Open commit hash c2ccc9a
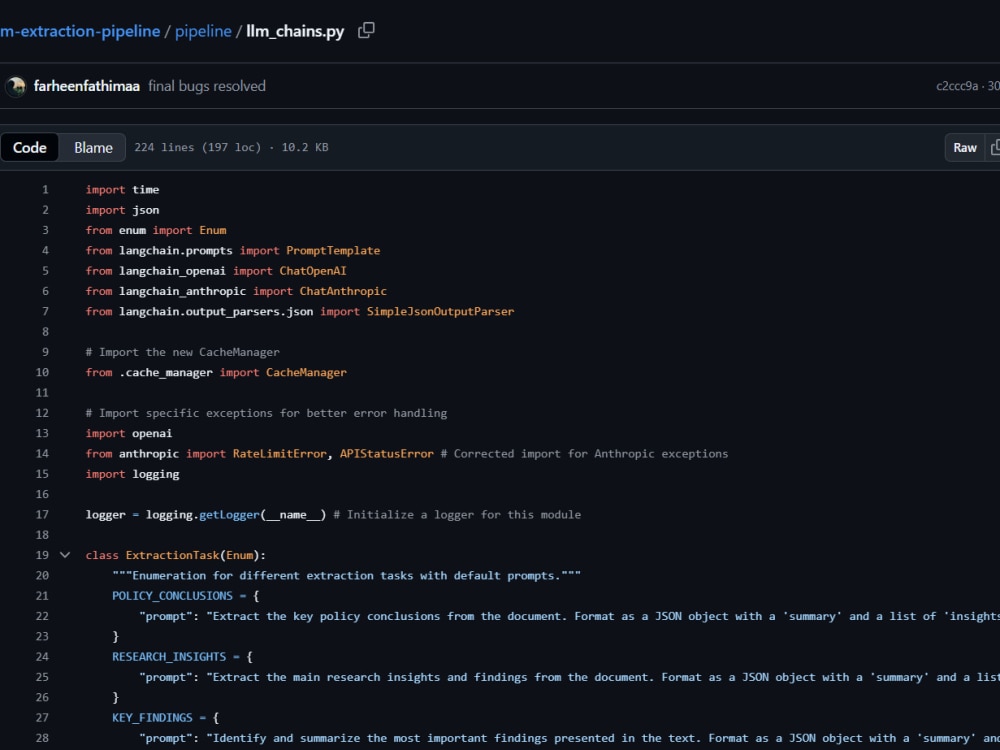The width and height of the screenshot is (1000, 750). [x=957, y=86]
